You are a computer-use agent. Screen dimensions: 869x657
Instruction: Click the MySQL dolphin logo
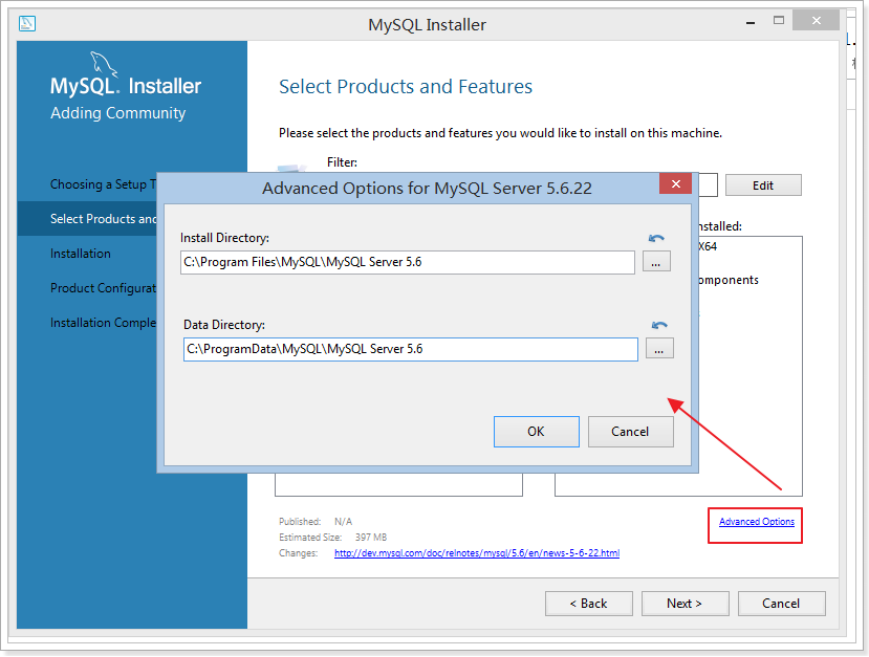103,64
